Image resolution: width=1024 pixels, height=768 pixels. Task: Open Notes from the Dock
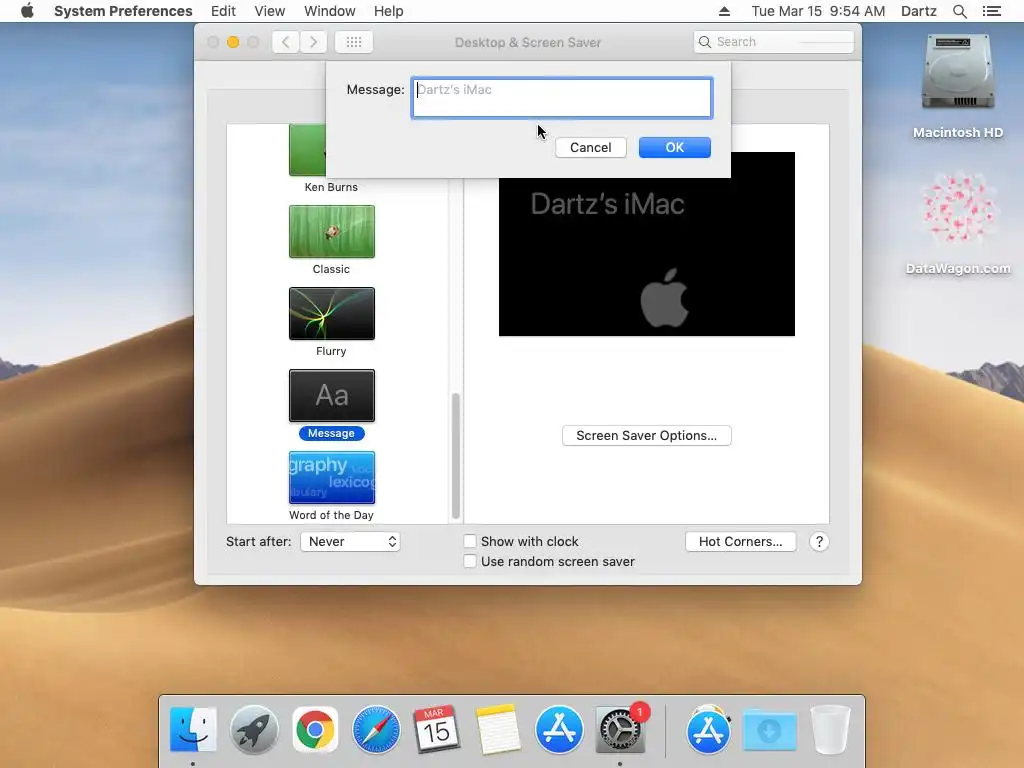tap(498, 729)
